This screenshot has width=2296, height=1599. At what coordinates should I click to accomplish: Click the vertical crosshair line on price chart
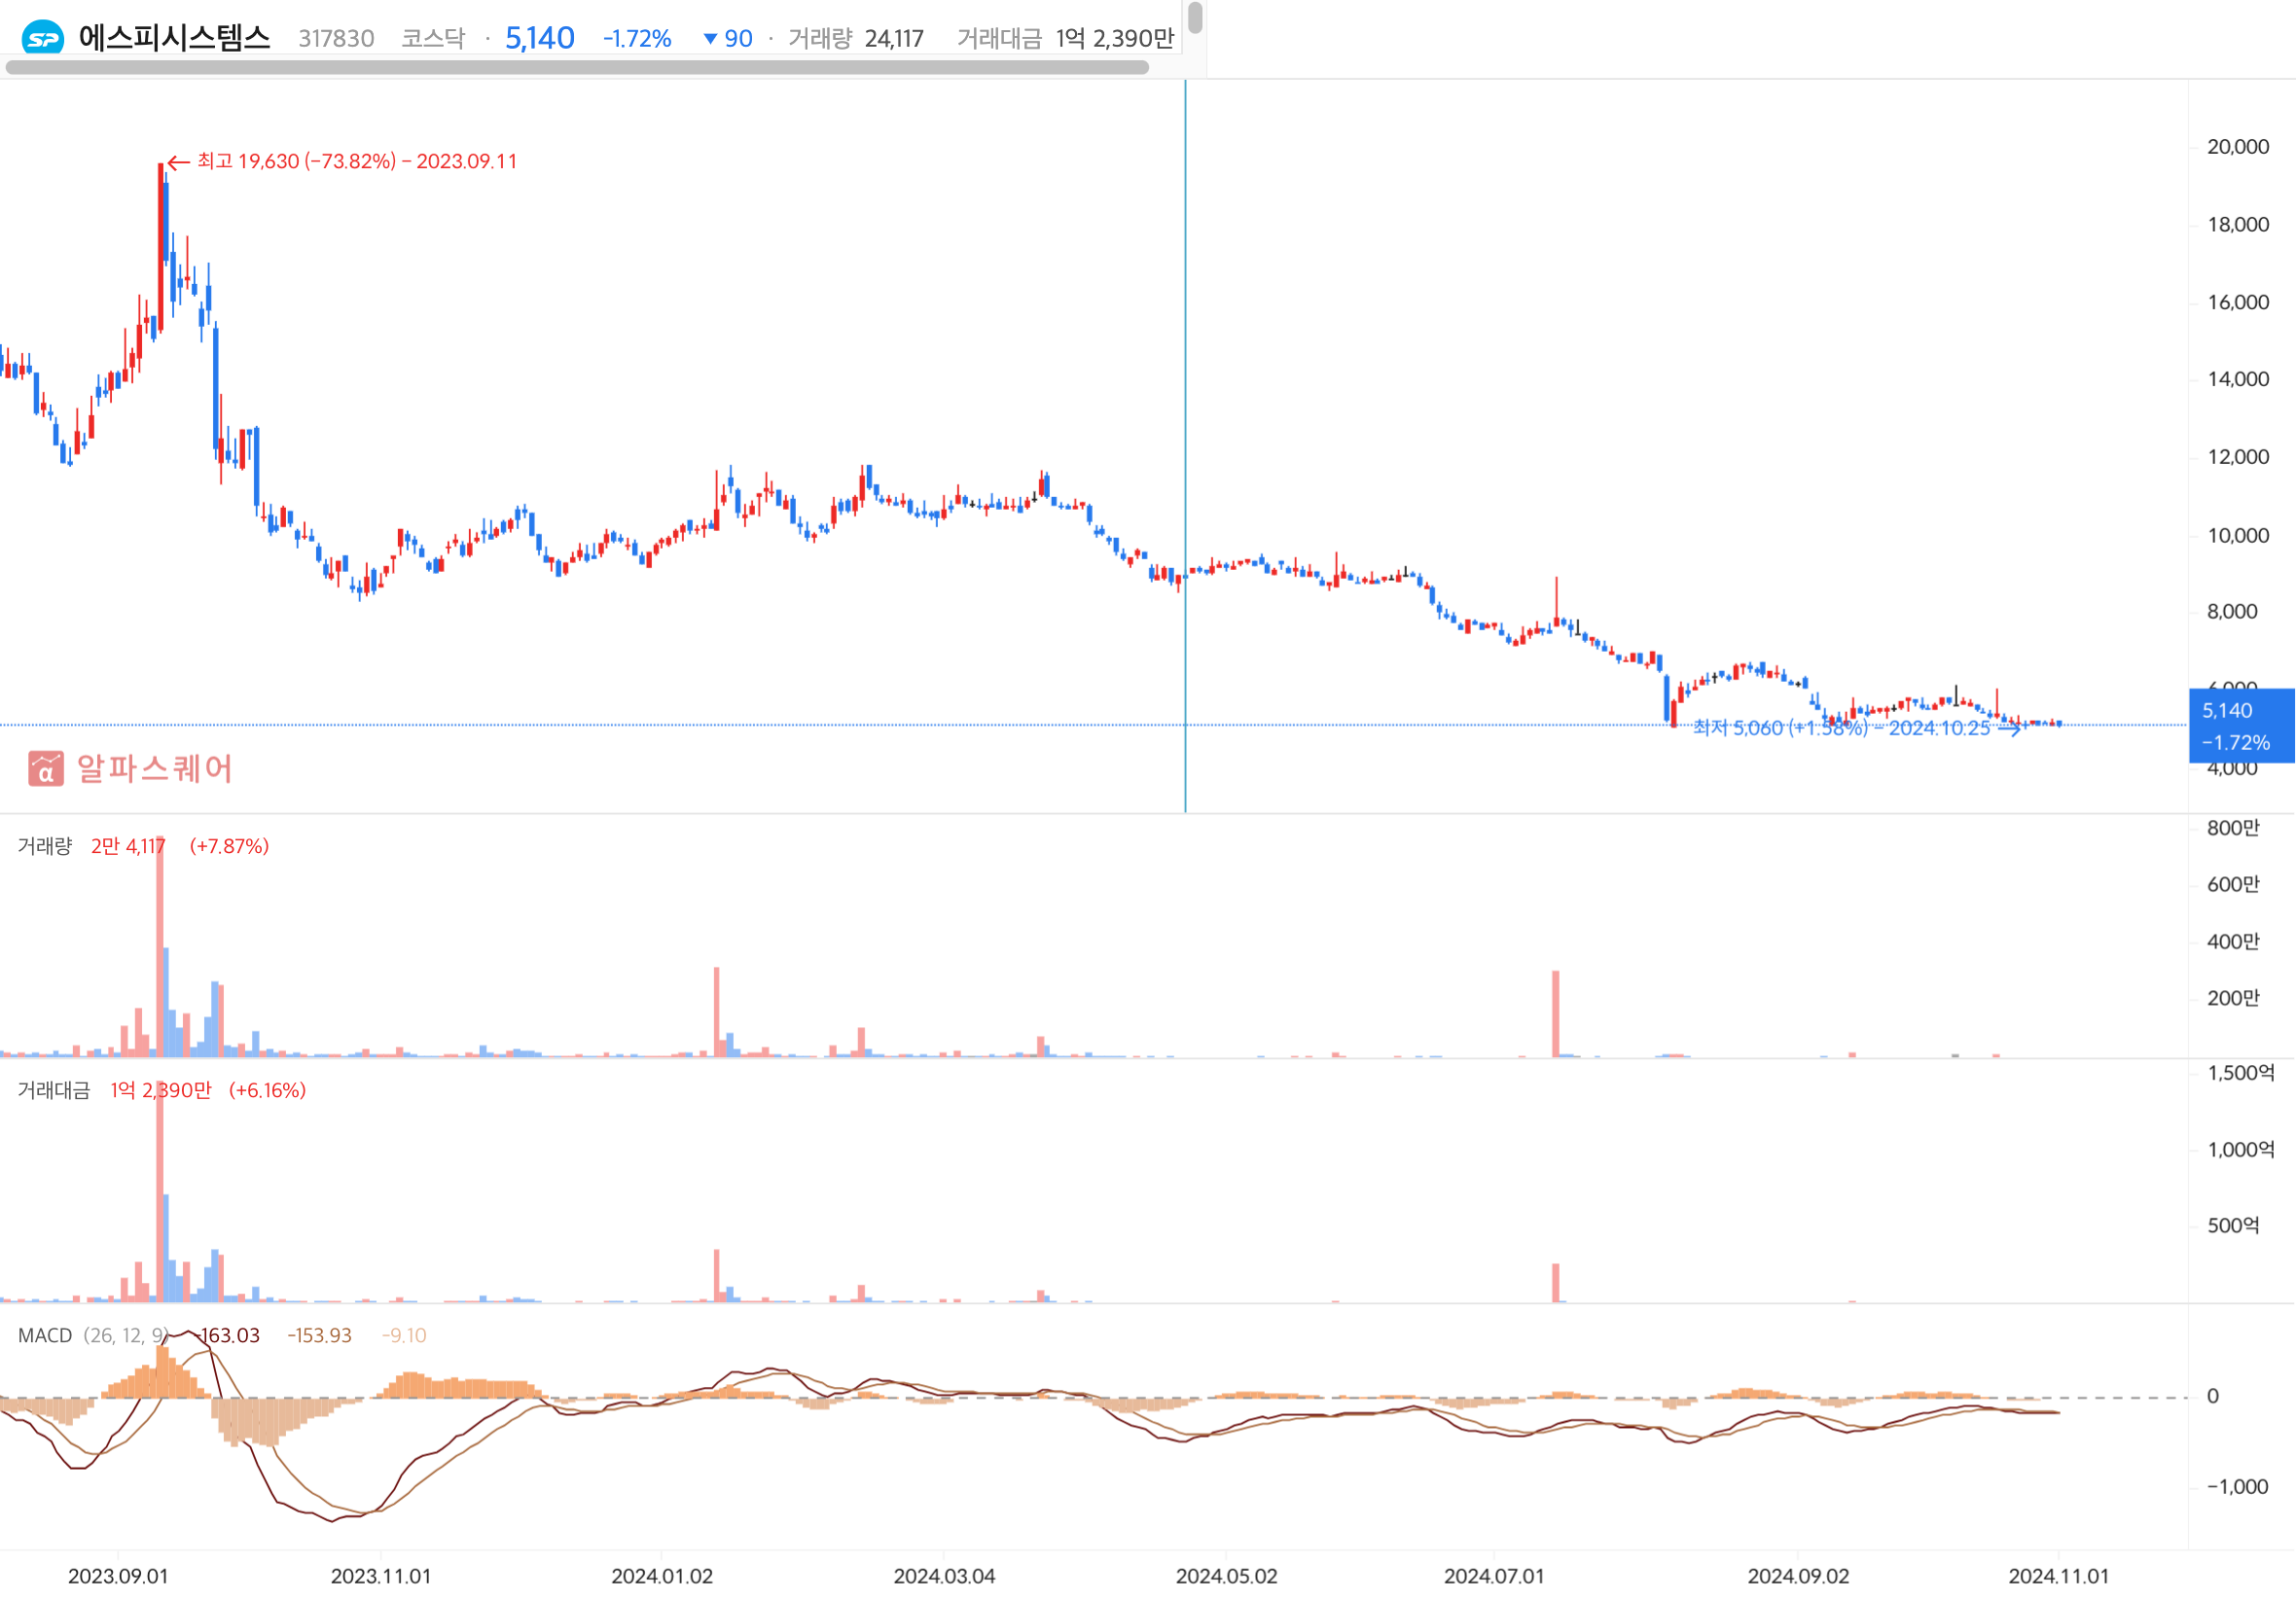1185,446
